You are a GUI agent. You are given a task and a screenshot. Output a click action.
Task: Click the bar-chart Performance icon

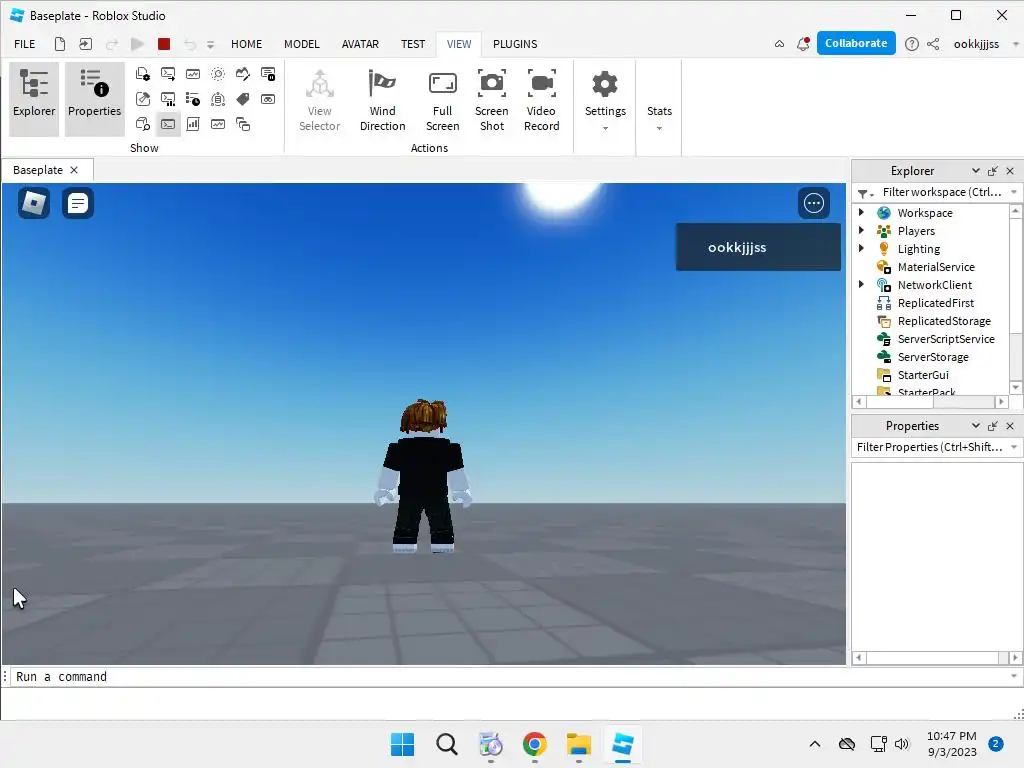point(193,124)
